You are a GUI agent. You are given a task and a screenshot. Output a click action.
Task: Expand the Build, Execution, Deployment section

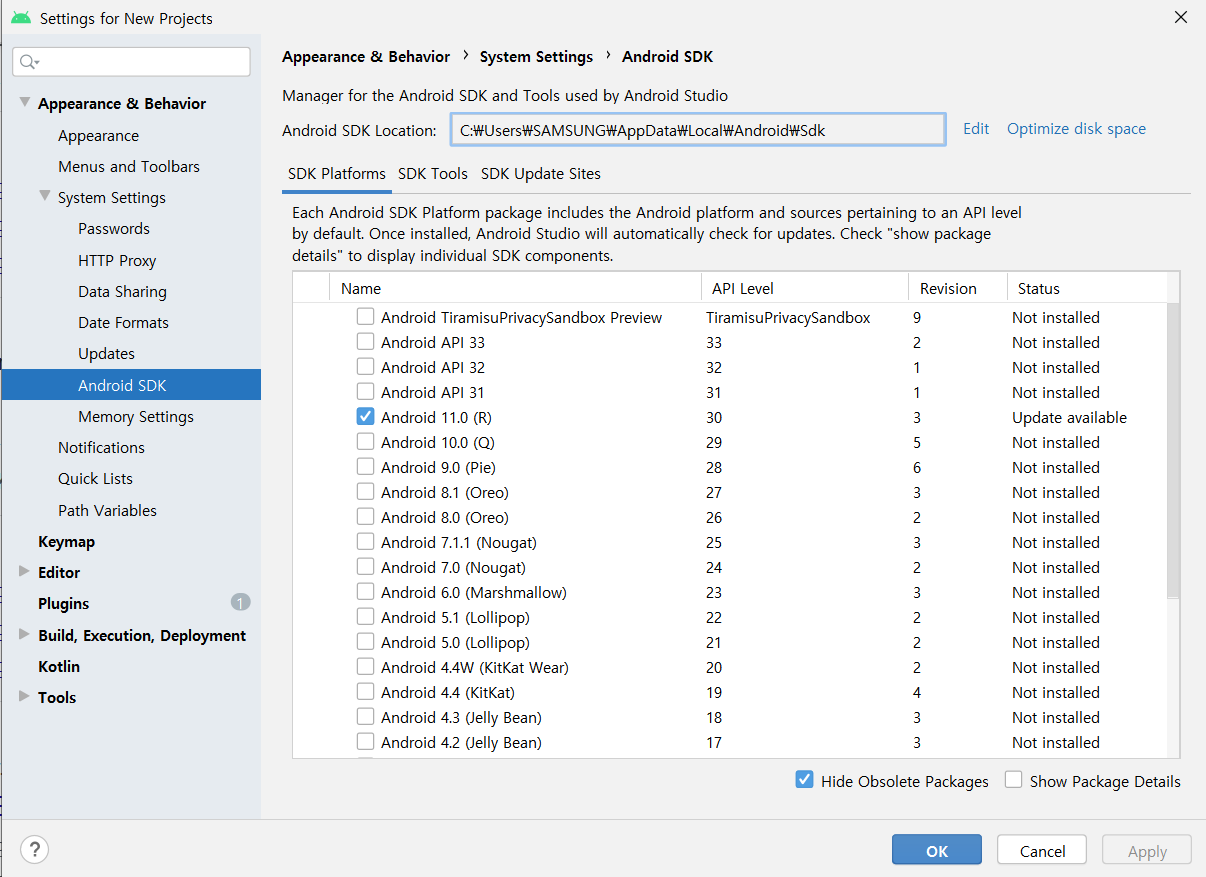click(x=25, y=635)
